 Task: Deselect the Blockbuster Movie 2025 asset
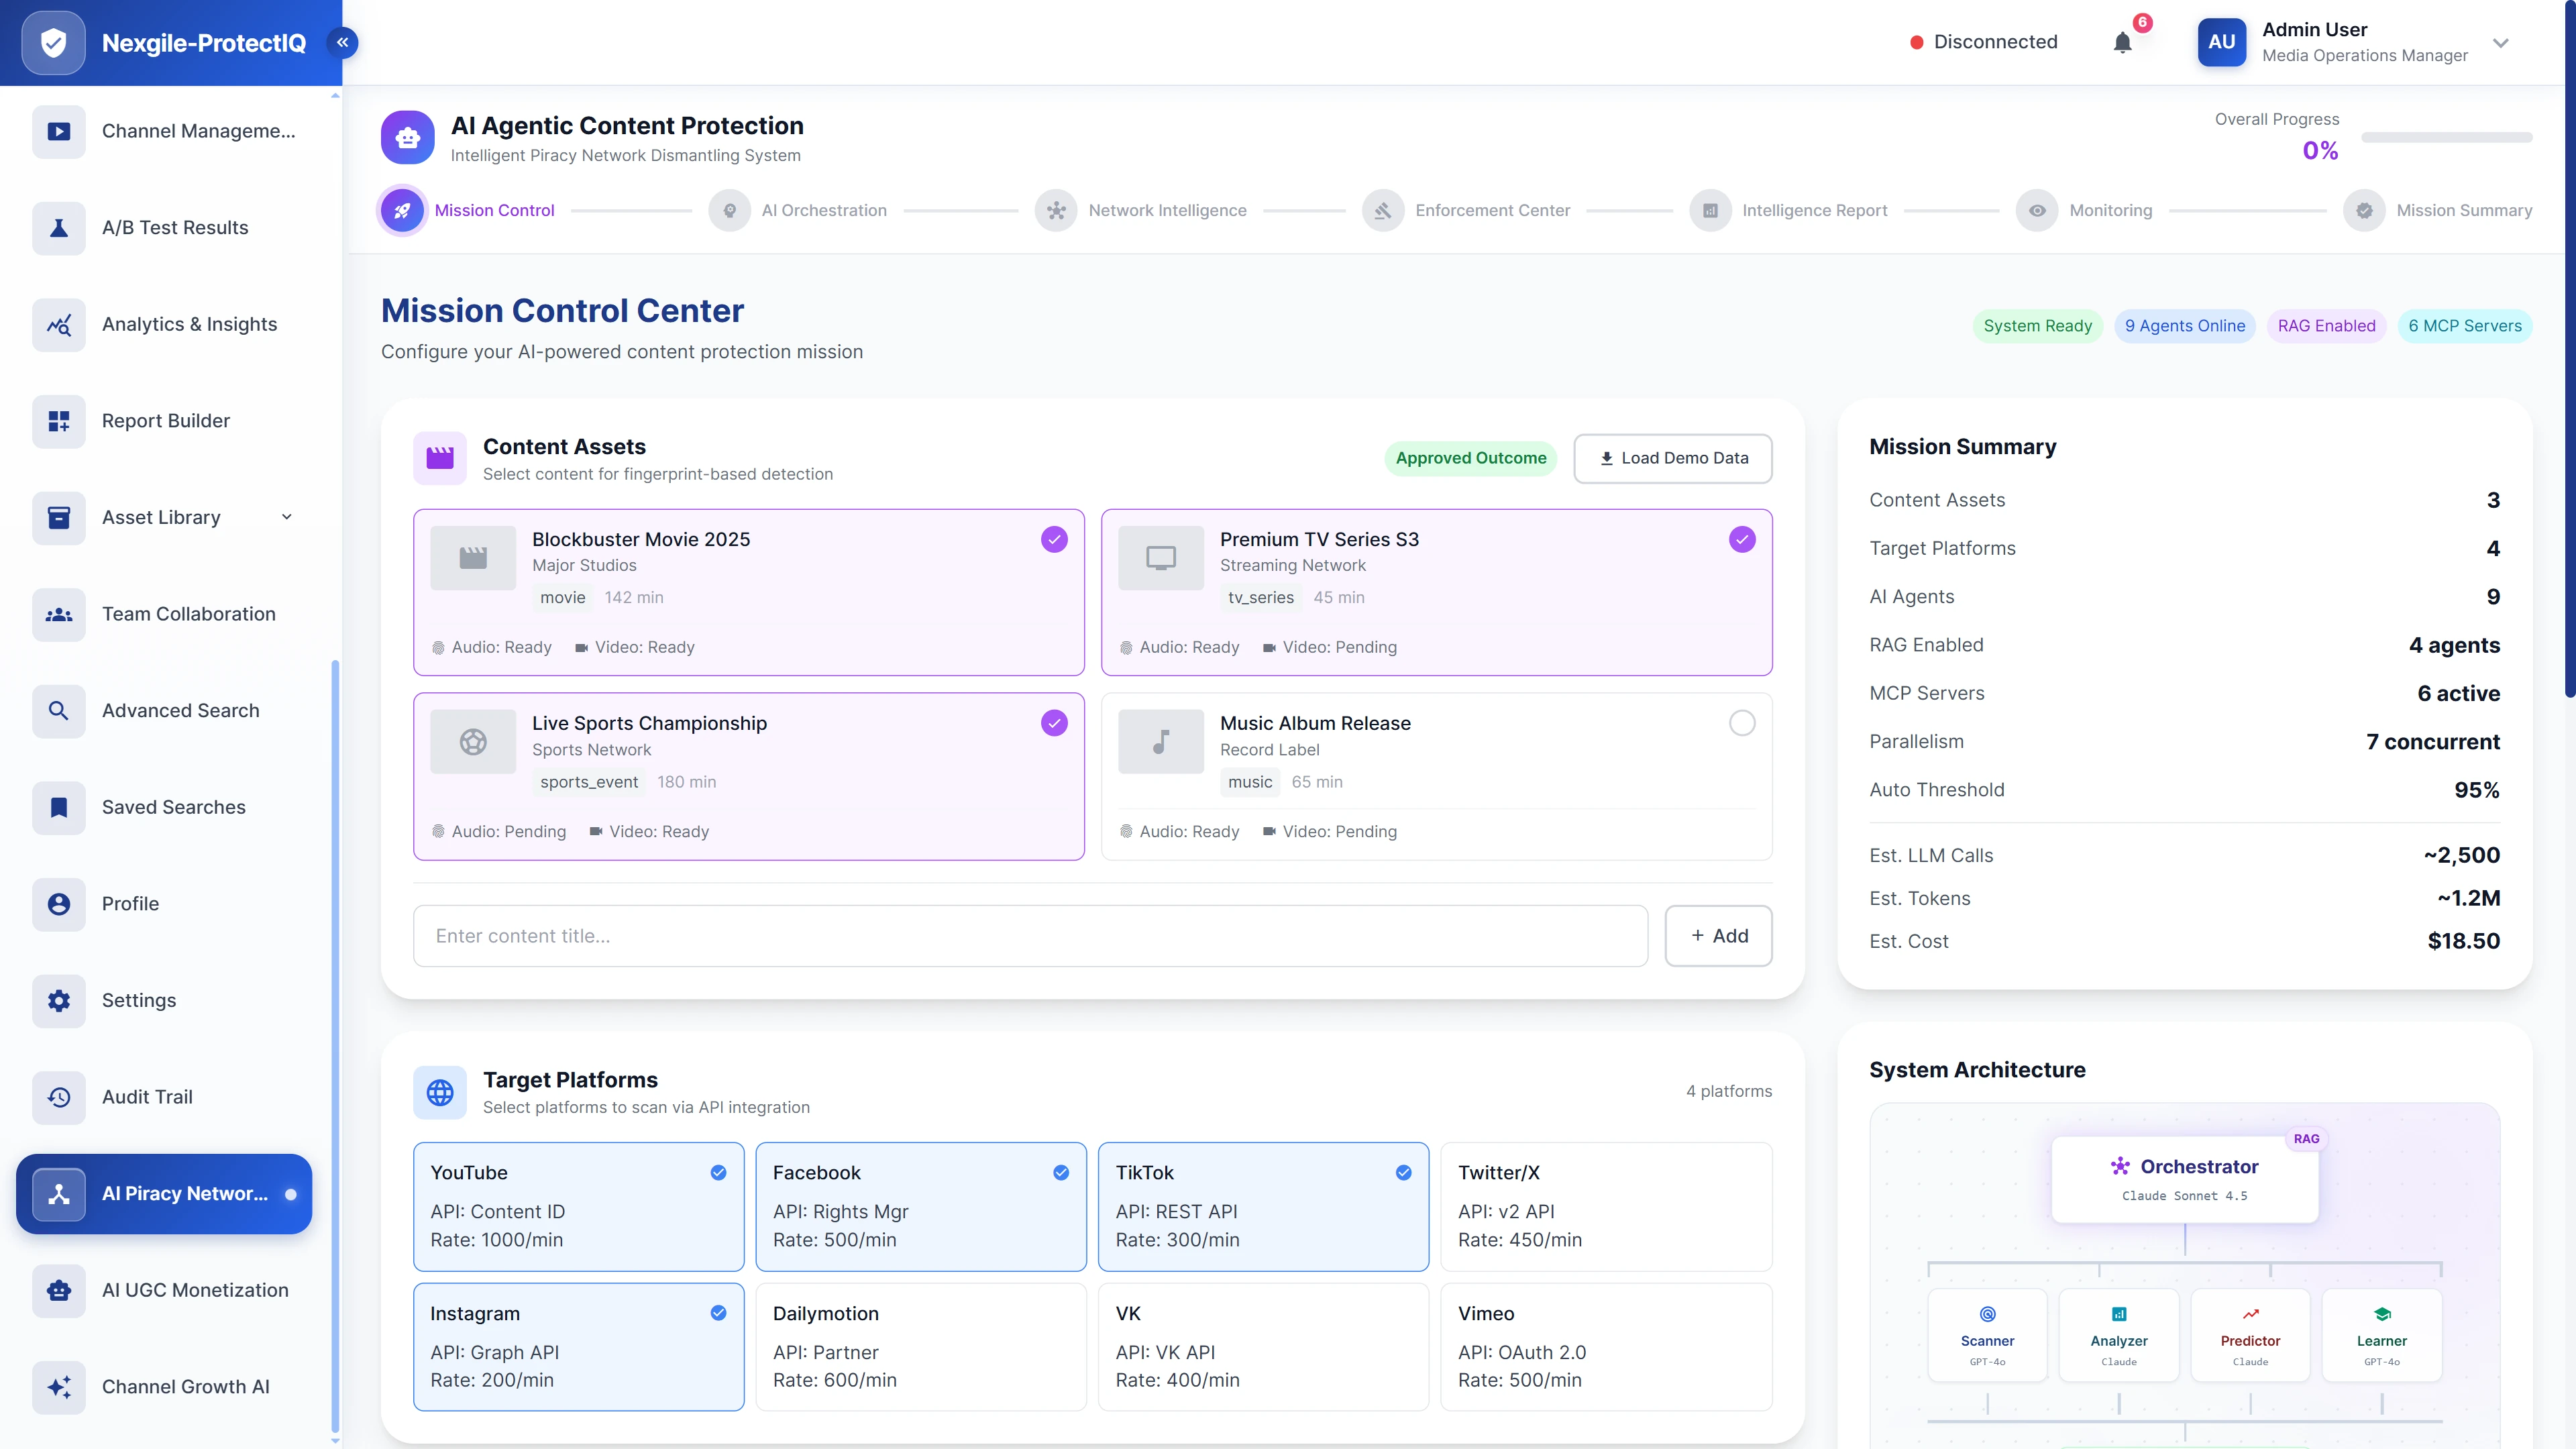coord(1054,538)
